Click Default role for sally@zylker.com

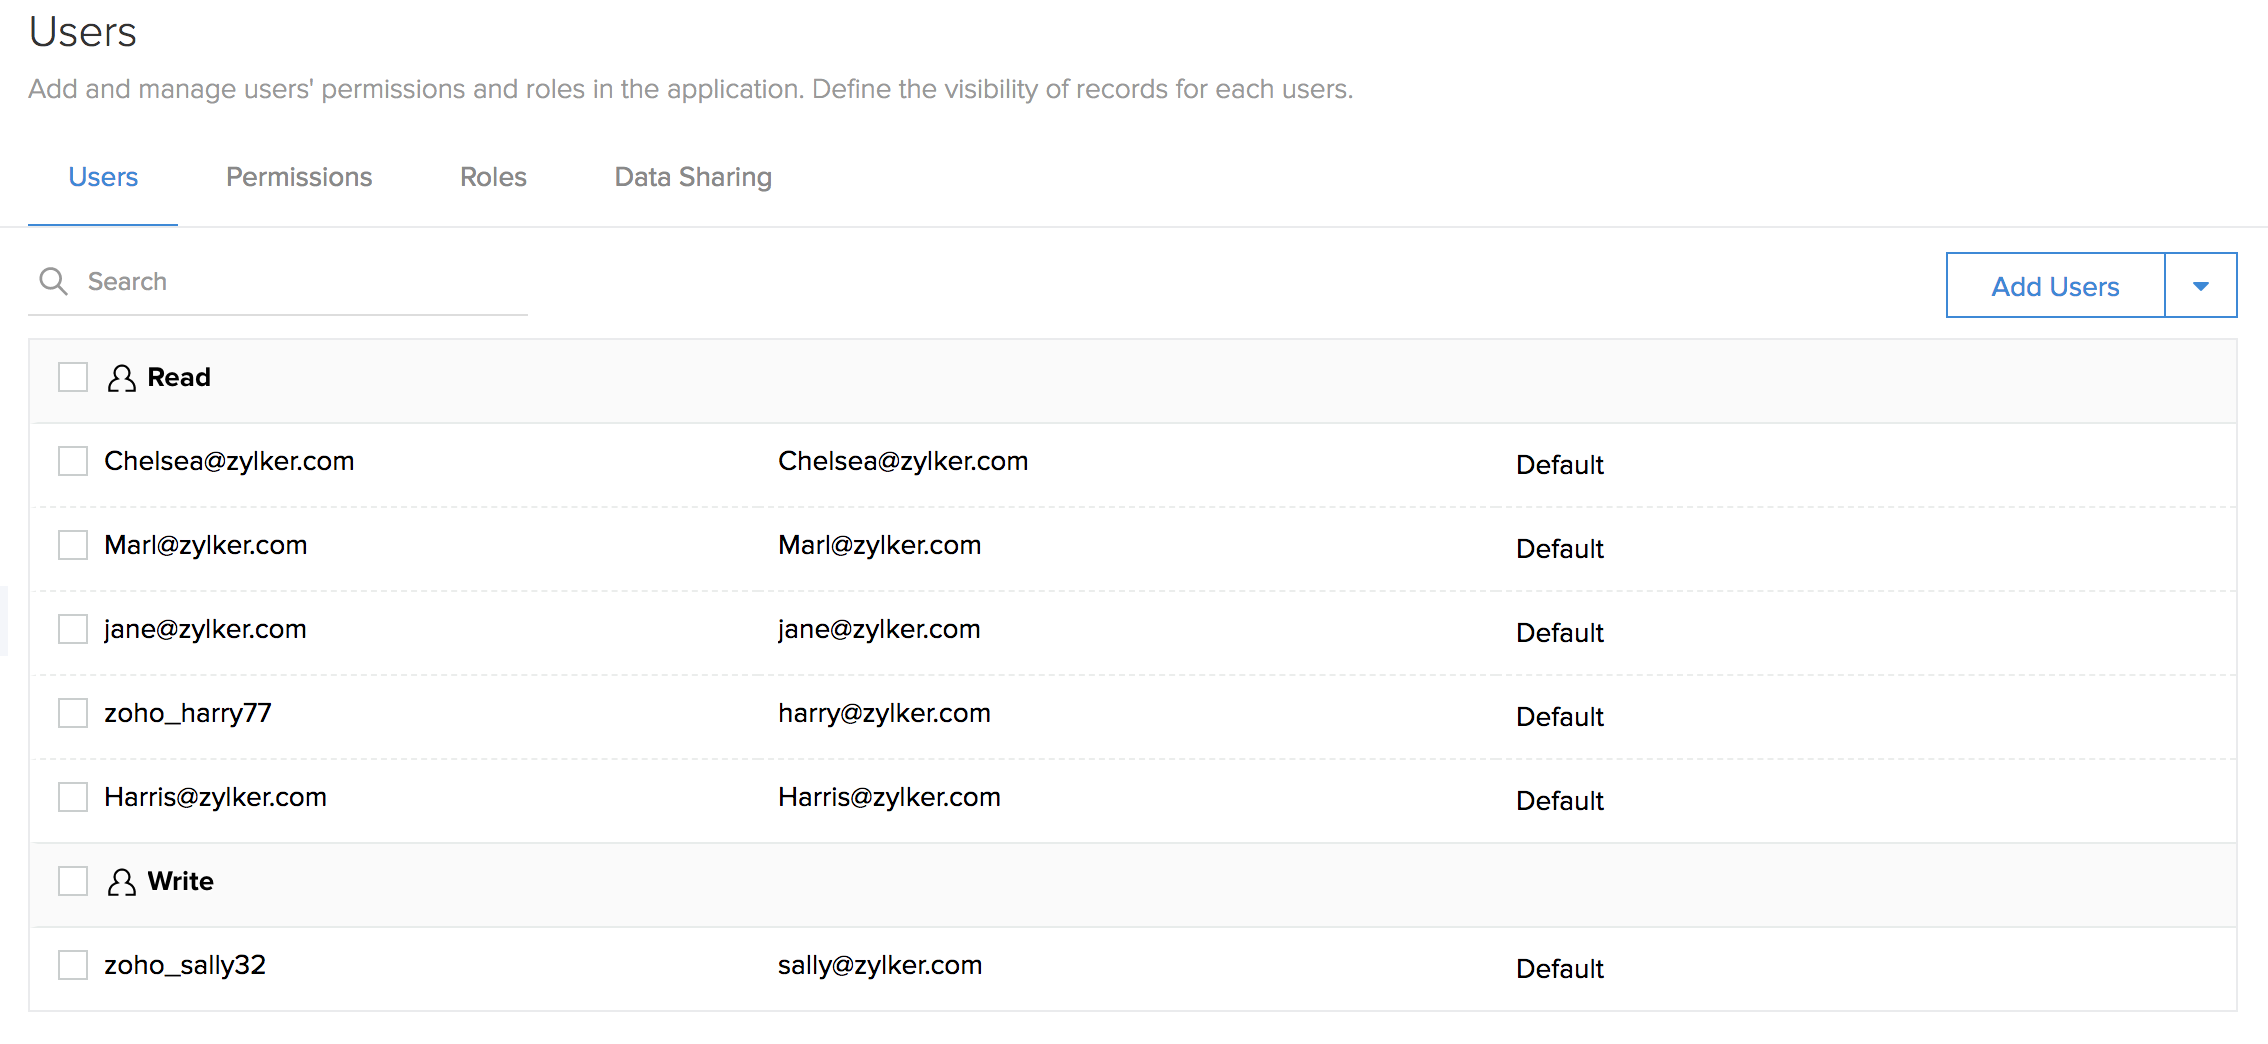(x=1559, y=968)
